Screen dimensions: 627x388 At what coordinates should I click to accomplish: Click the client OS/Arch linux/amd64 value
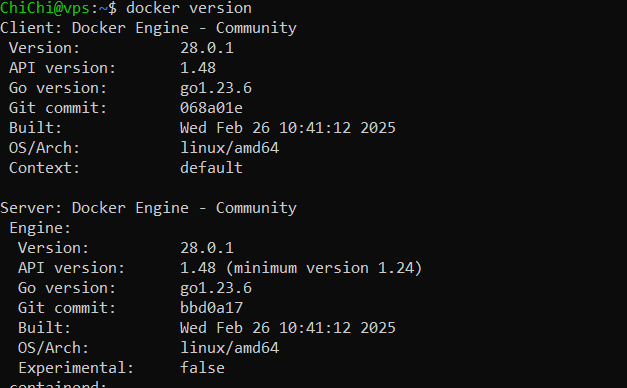pyautogui.click(x=230, y=148)
